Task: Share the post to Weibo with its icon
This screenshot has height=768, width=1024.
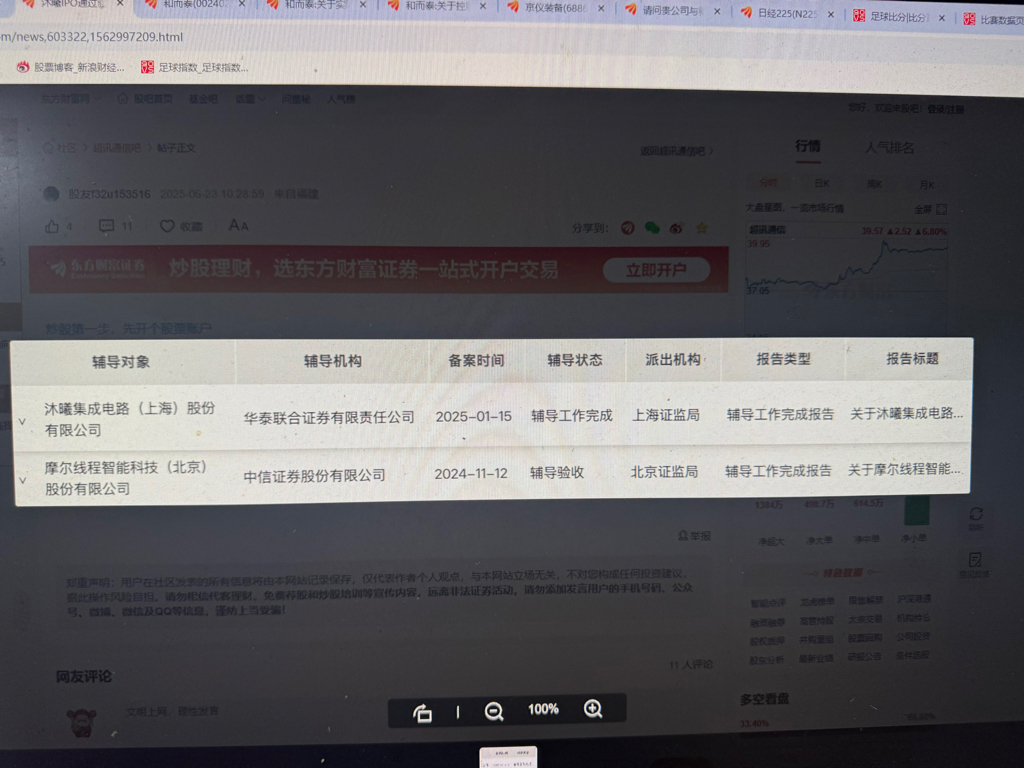Action: tap(677, 228)
